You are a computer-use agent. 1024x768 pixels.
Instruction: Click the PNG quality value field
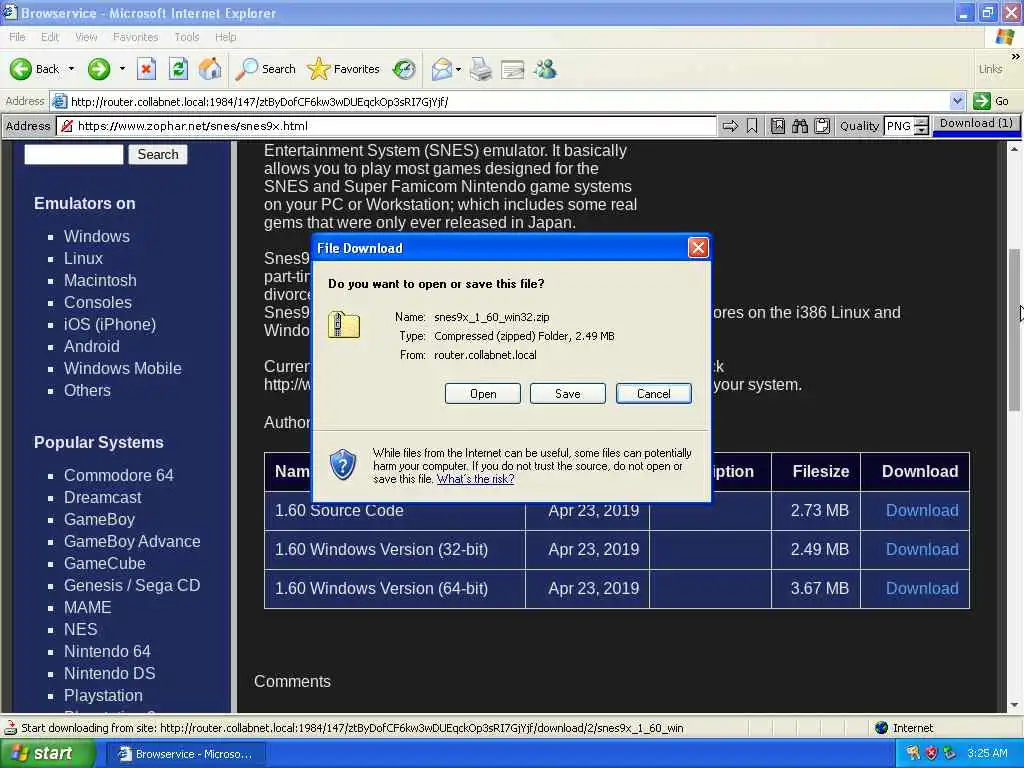899,126
